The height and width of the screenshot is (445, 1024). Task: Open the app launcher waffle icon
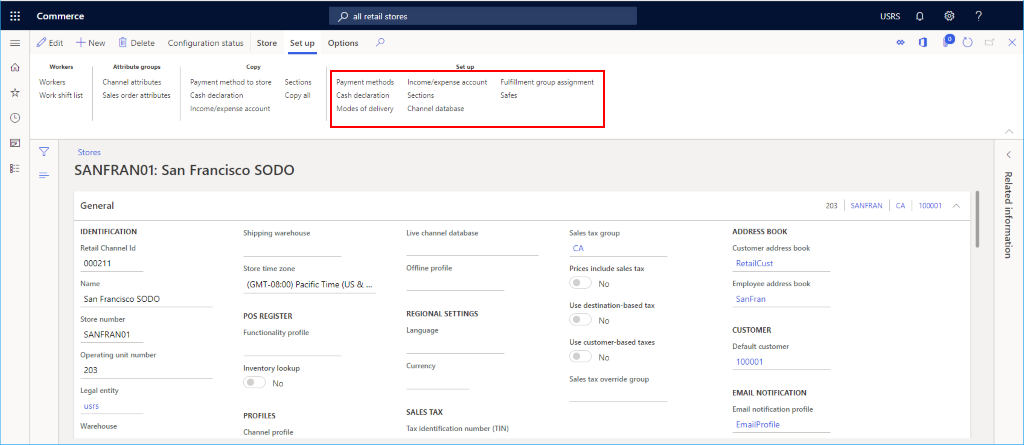point(14,16)
